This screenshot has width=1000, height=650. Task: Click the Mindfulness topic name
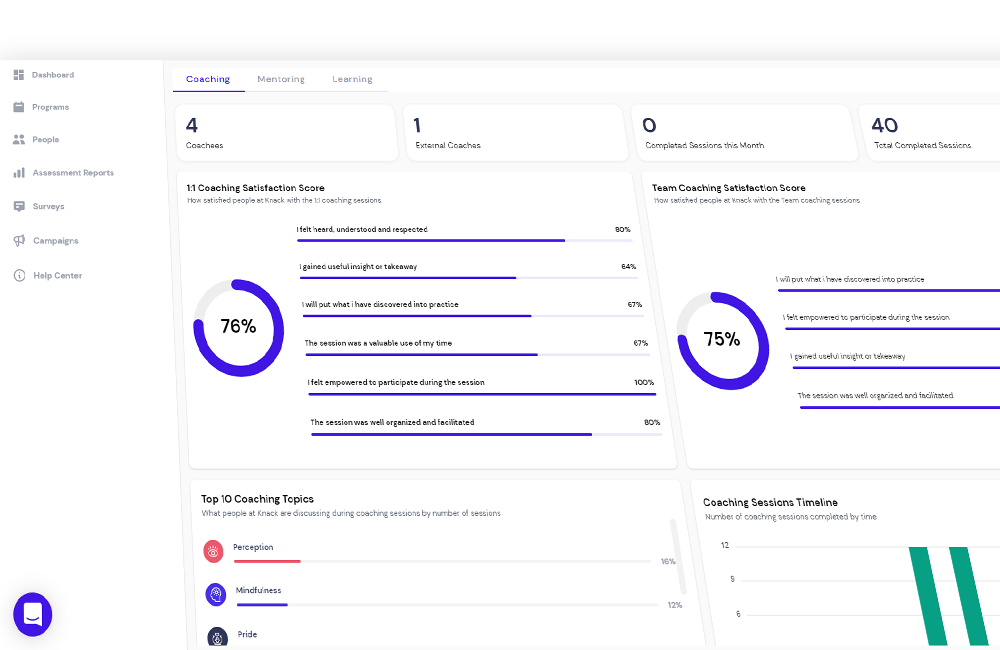coord(258,591)
